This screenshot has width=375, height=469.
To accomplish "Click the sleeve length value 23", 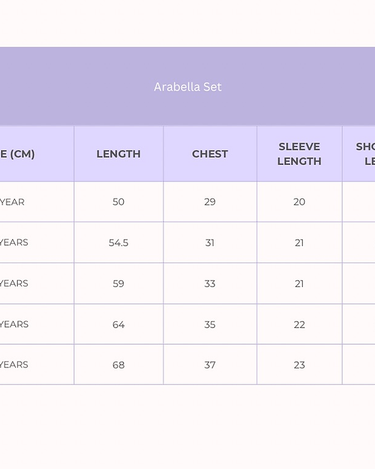I will [299, 365].
